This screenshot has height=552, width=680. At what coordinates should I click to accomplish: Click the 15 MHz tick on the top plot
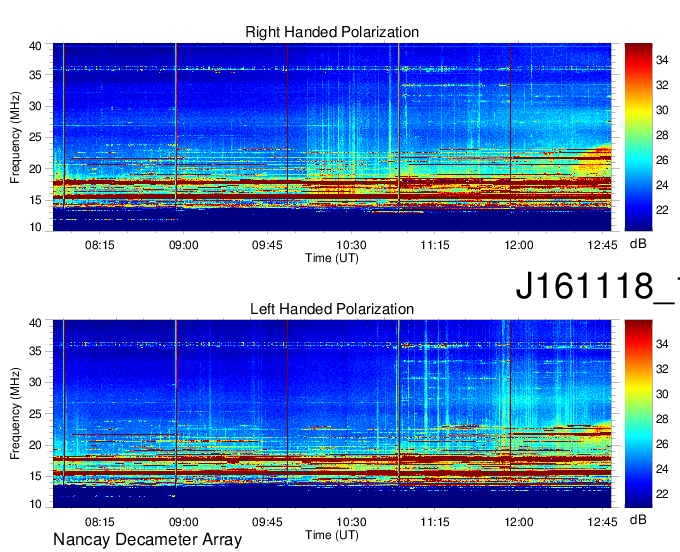35,200
